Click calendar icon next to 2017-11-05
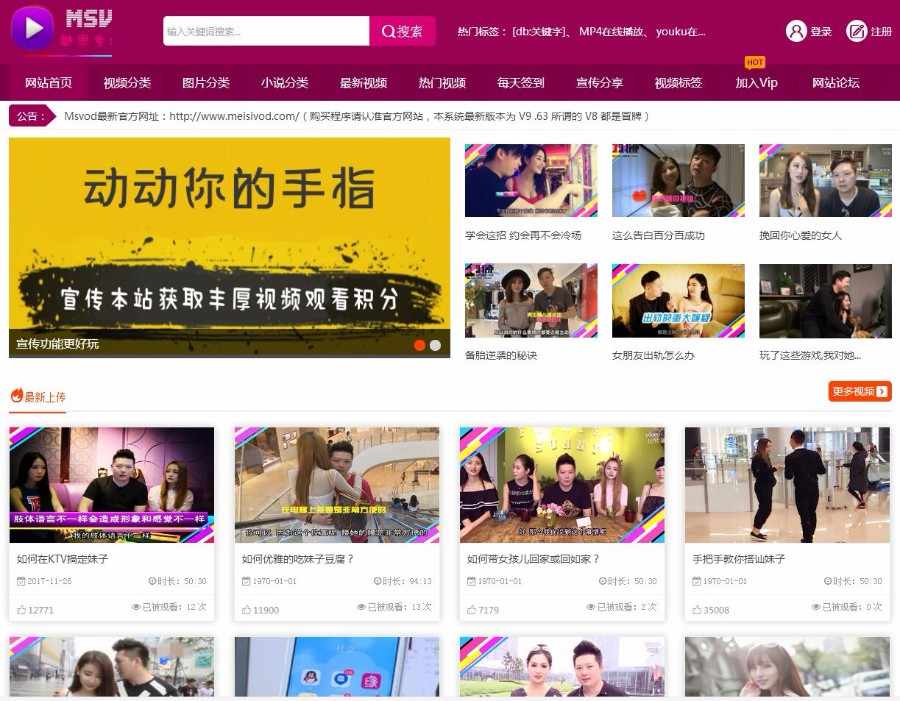 point(21,581)
